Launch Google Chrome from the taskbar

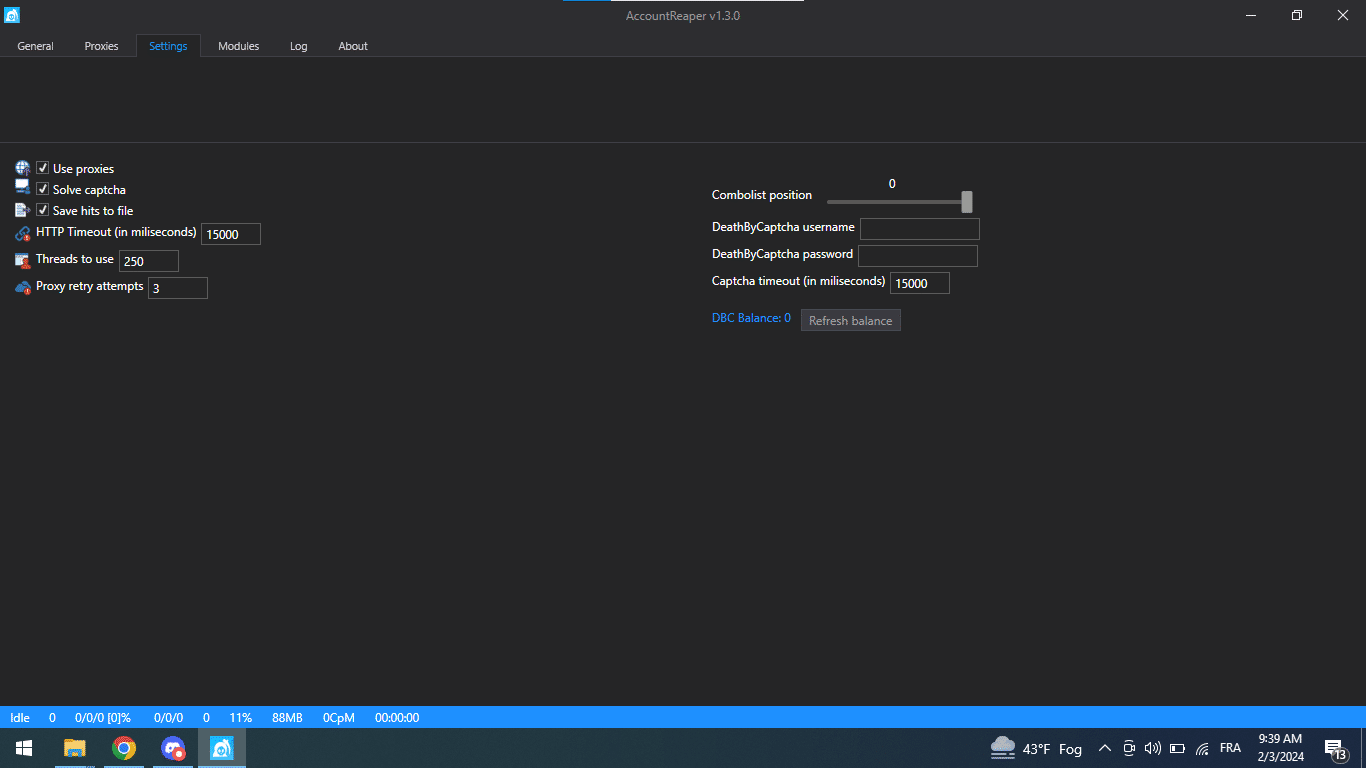tap(124, 748)
